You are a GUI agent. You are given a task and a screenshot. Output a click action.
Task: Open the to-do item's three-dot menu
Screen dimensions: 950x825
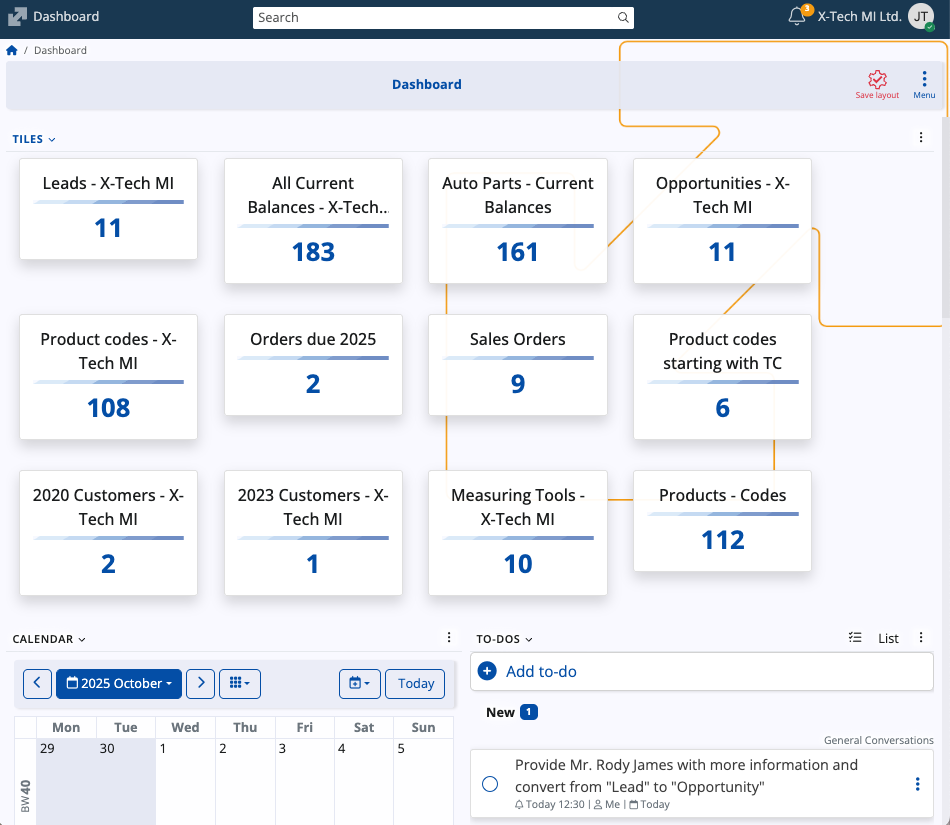[917, 784]
